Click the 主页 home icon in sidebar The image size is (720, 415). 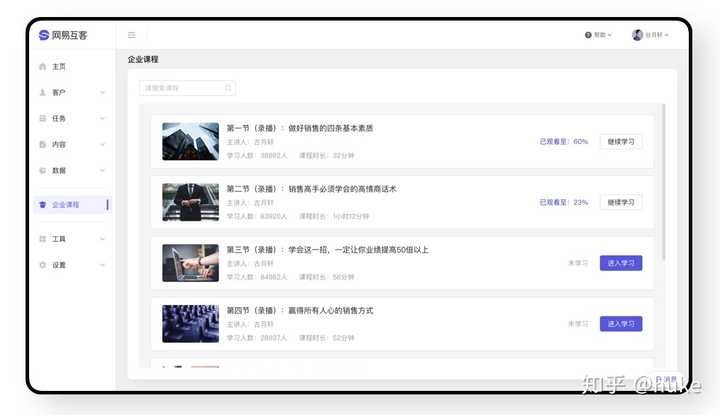coord(43,67)
